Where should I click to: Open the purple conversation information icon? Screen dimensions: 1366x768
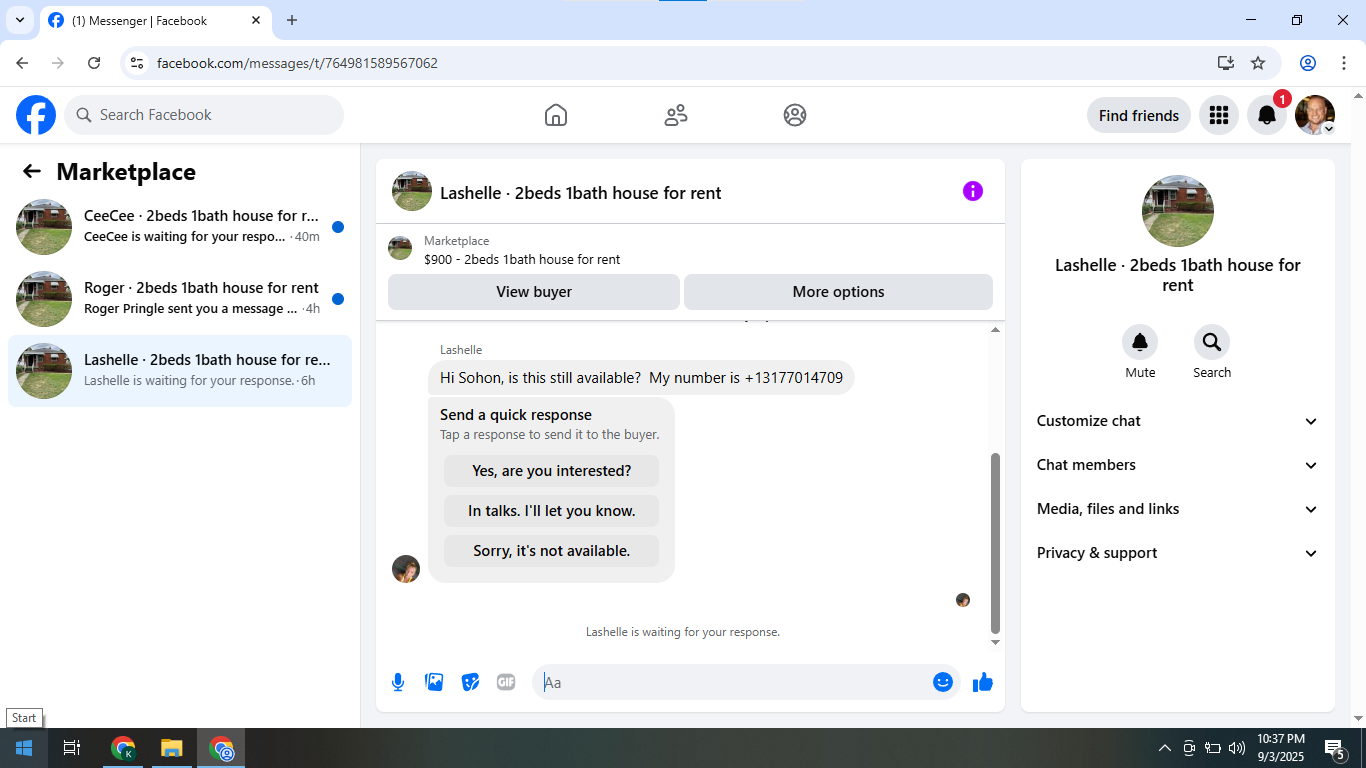pos(973,191)
